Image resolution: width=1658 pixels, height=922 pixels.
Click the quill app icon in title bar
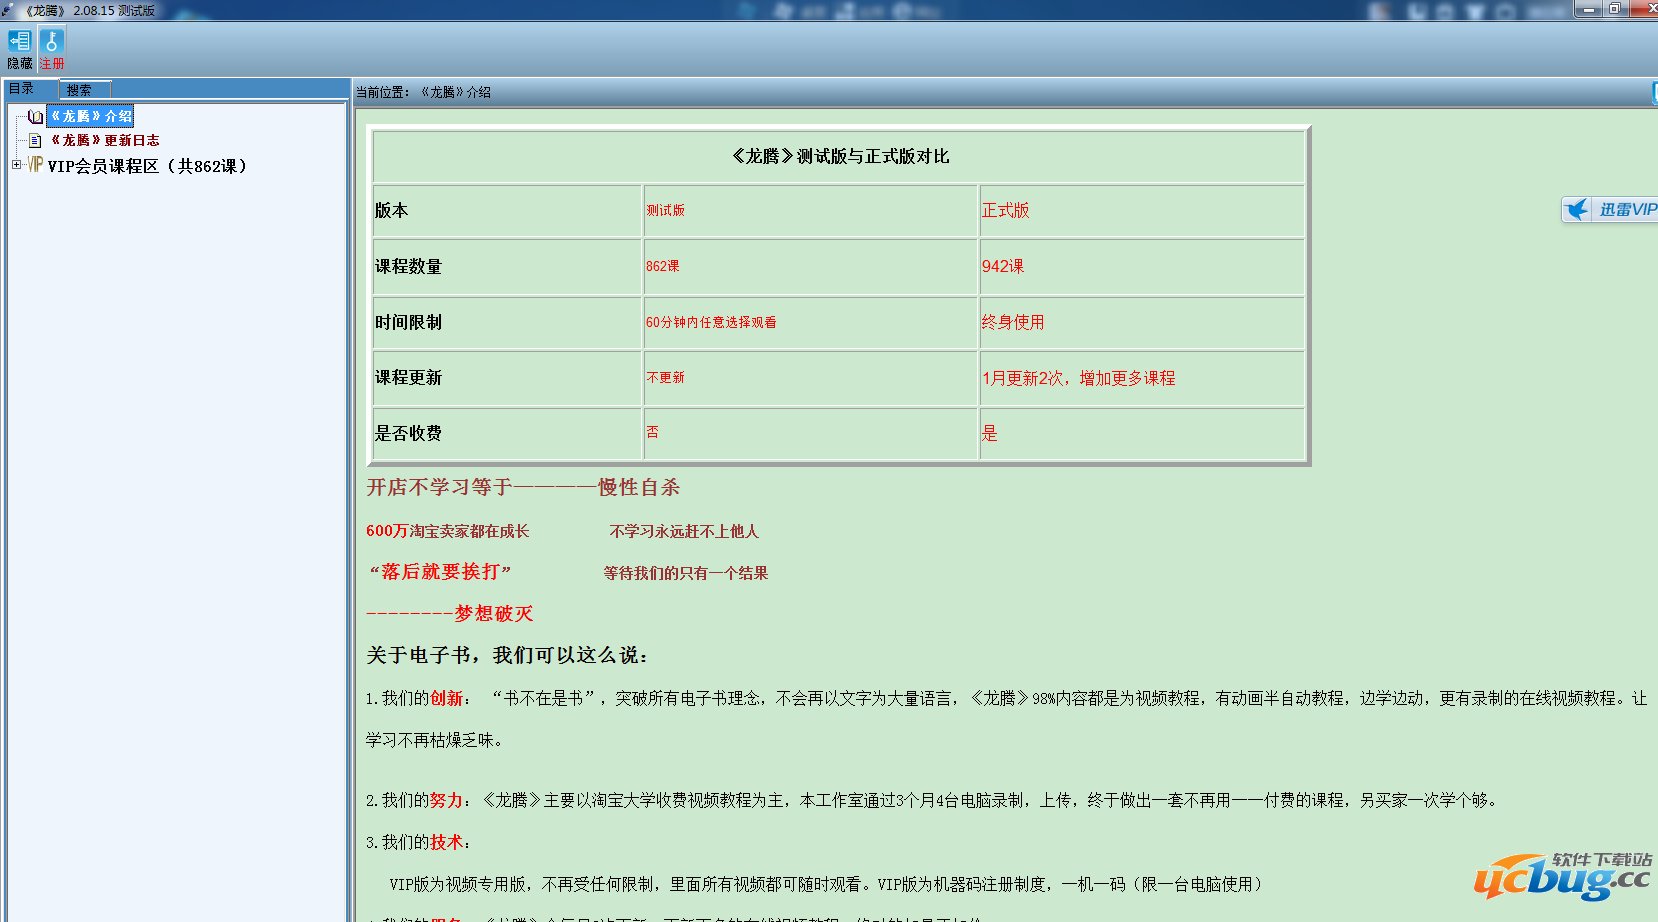pyautogui.click(x=9, y=10)
